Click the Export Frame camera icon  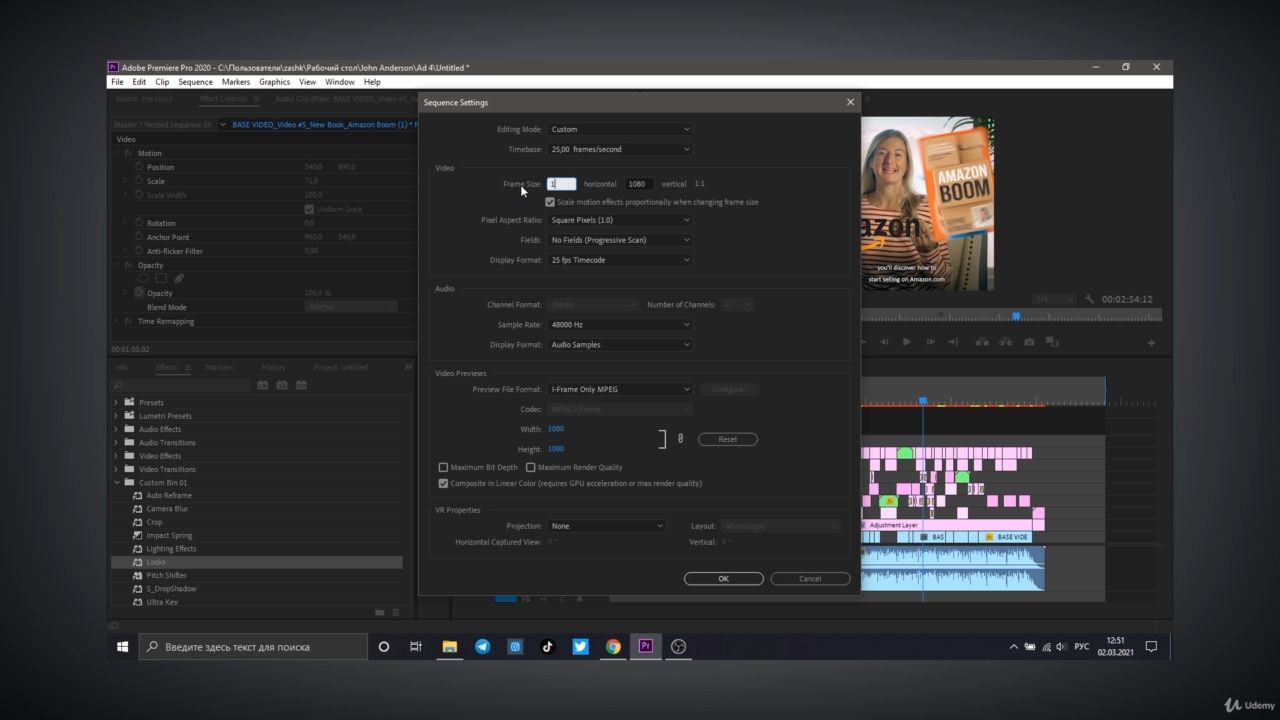(1029, 342)
